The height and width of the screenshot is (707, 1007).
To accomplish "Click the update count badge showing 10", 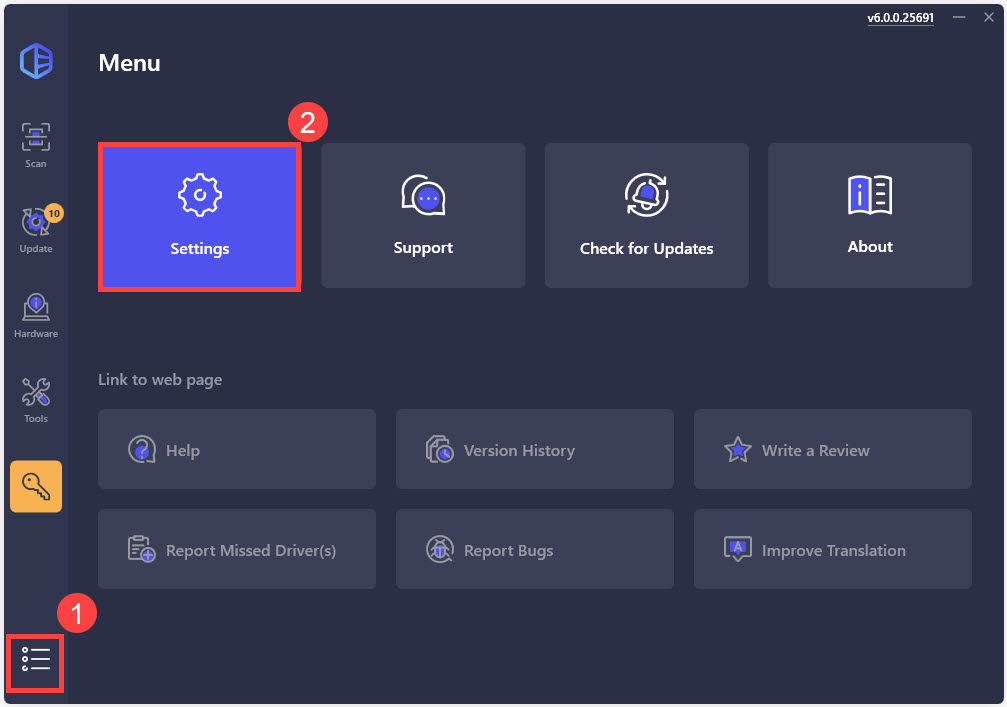I will 54,212.
